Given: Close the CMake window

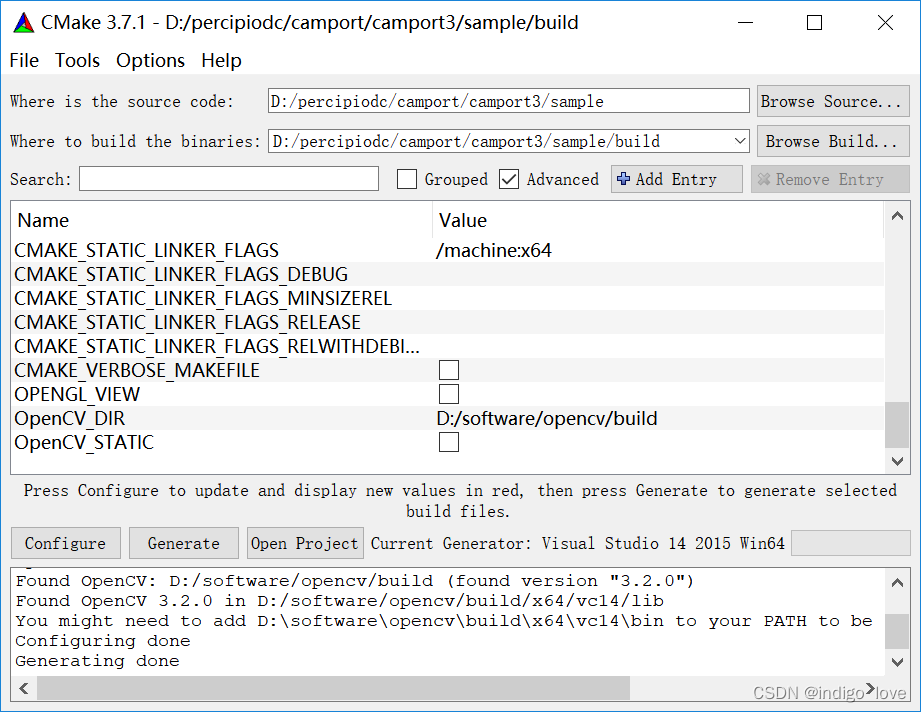Looking at the screenshot, I should 885,23.
